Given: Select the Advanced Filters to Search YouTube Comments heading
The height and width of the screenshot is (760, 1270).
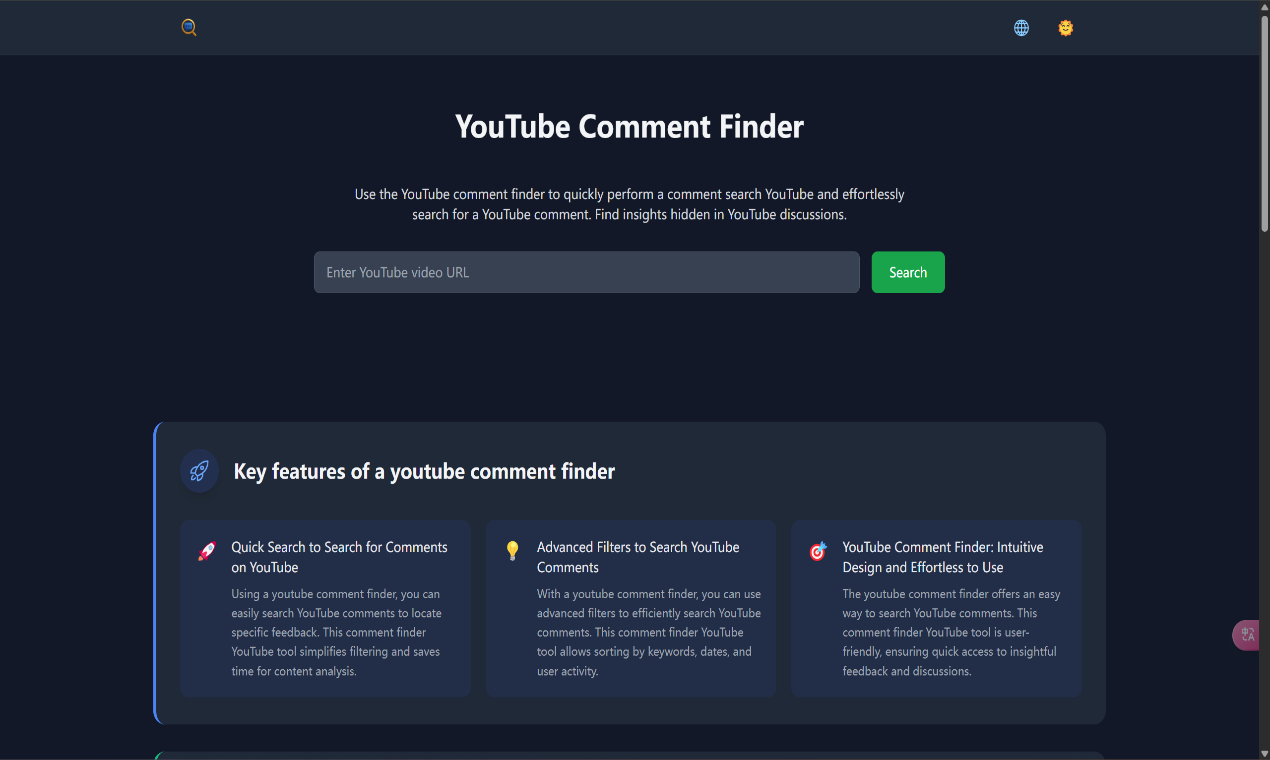Looking at the screenshot, I should point(638,557).
